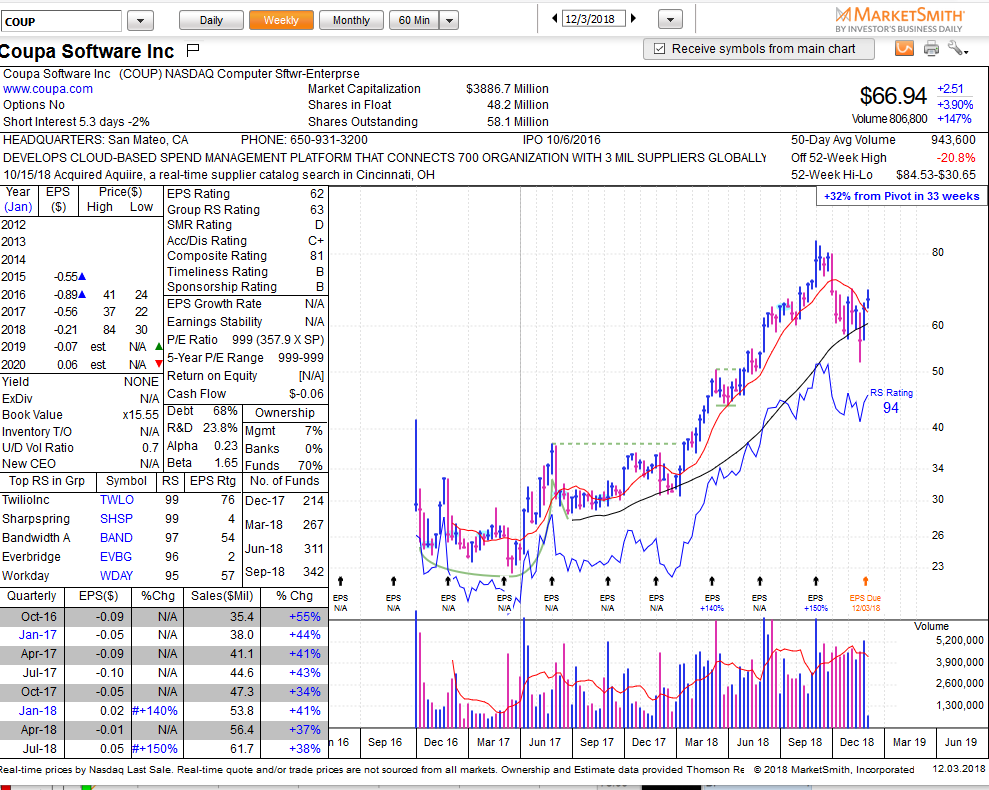
Task: Open the EVBG symbol link
Action: click(115, 557)
